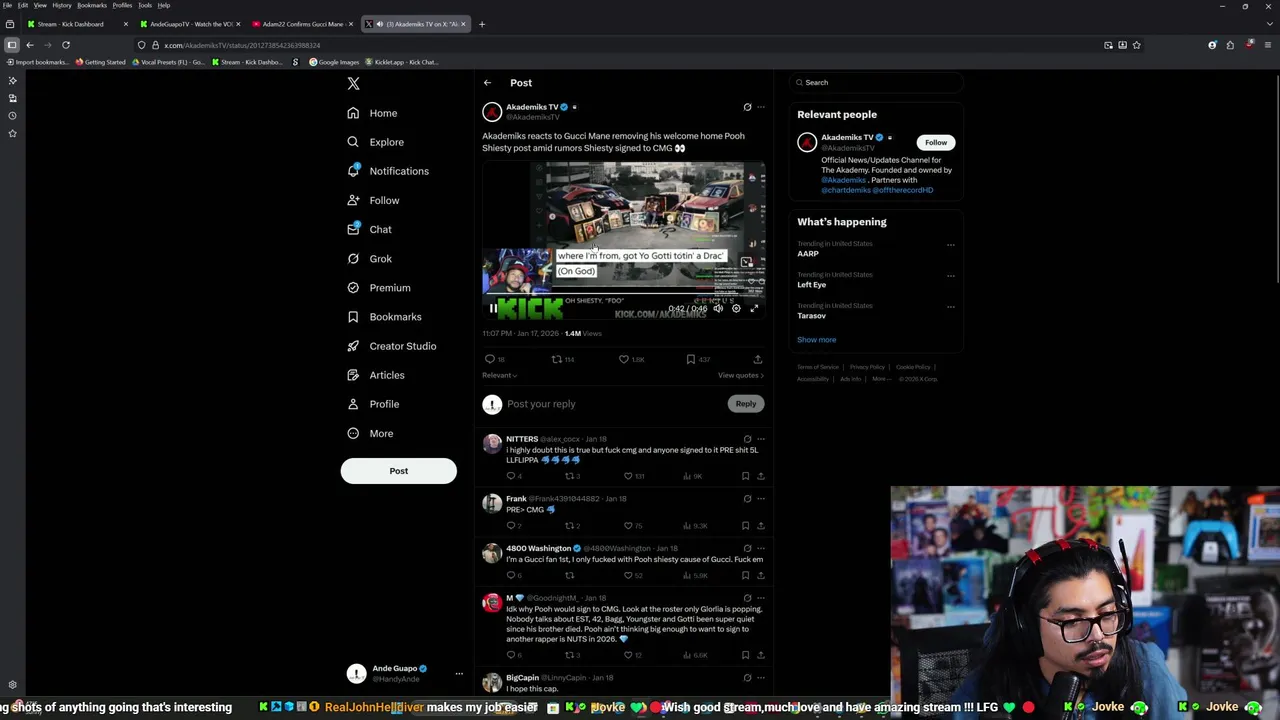Bookmark the NITTERS reply
The height and width of the screenshot is (720, 1280).
tap(745, 476)
